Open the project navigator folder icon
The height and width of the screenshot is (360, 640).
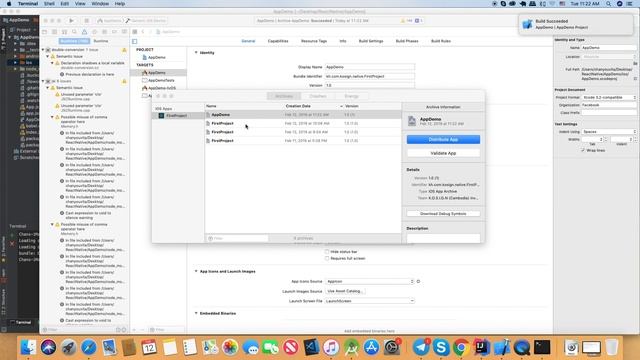44,32
